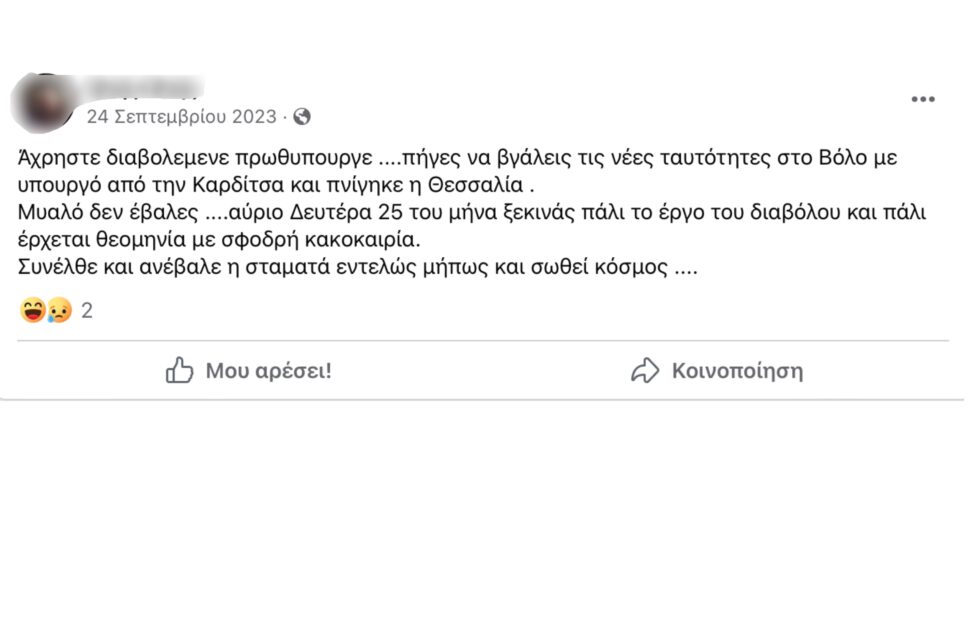
Task: Open the blurred profile picture
Action: point(42,103)
